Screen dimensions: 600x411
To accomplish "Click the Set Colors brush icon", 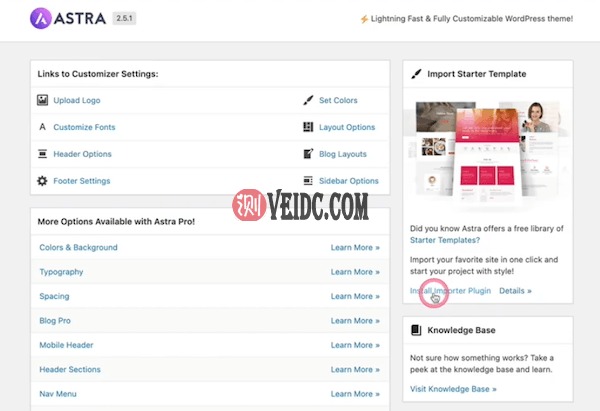I will point(308,100).
